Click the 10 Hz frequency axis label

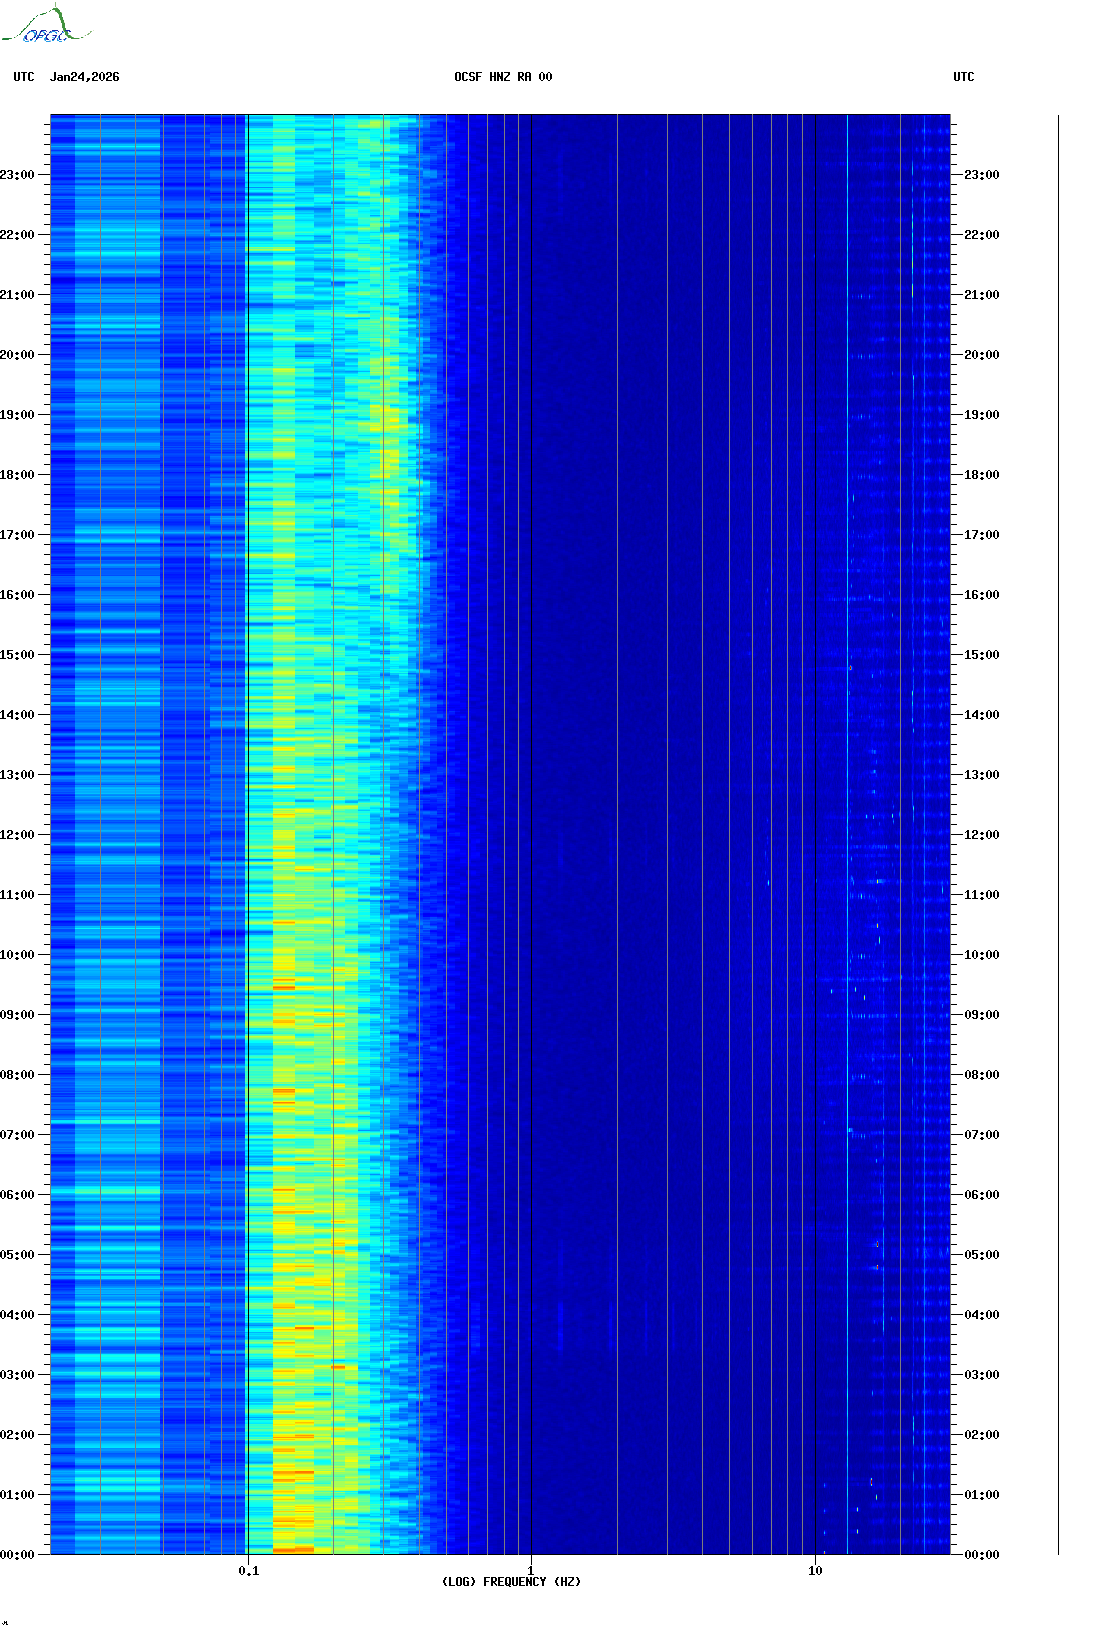point(816,1571)
